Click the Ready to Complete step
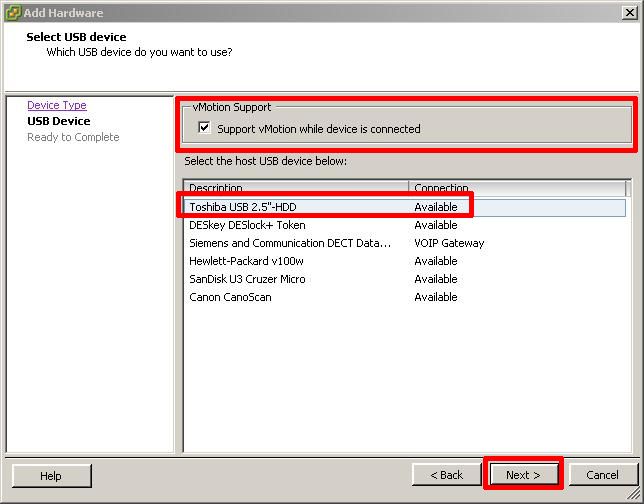644x504 pixels. point(73,137)
